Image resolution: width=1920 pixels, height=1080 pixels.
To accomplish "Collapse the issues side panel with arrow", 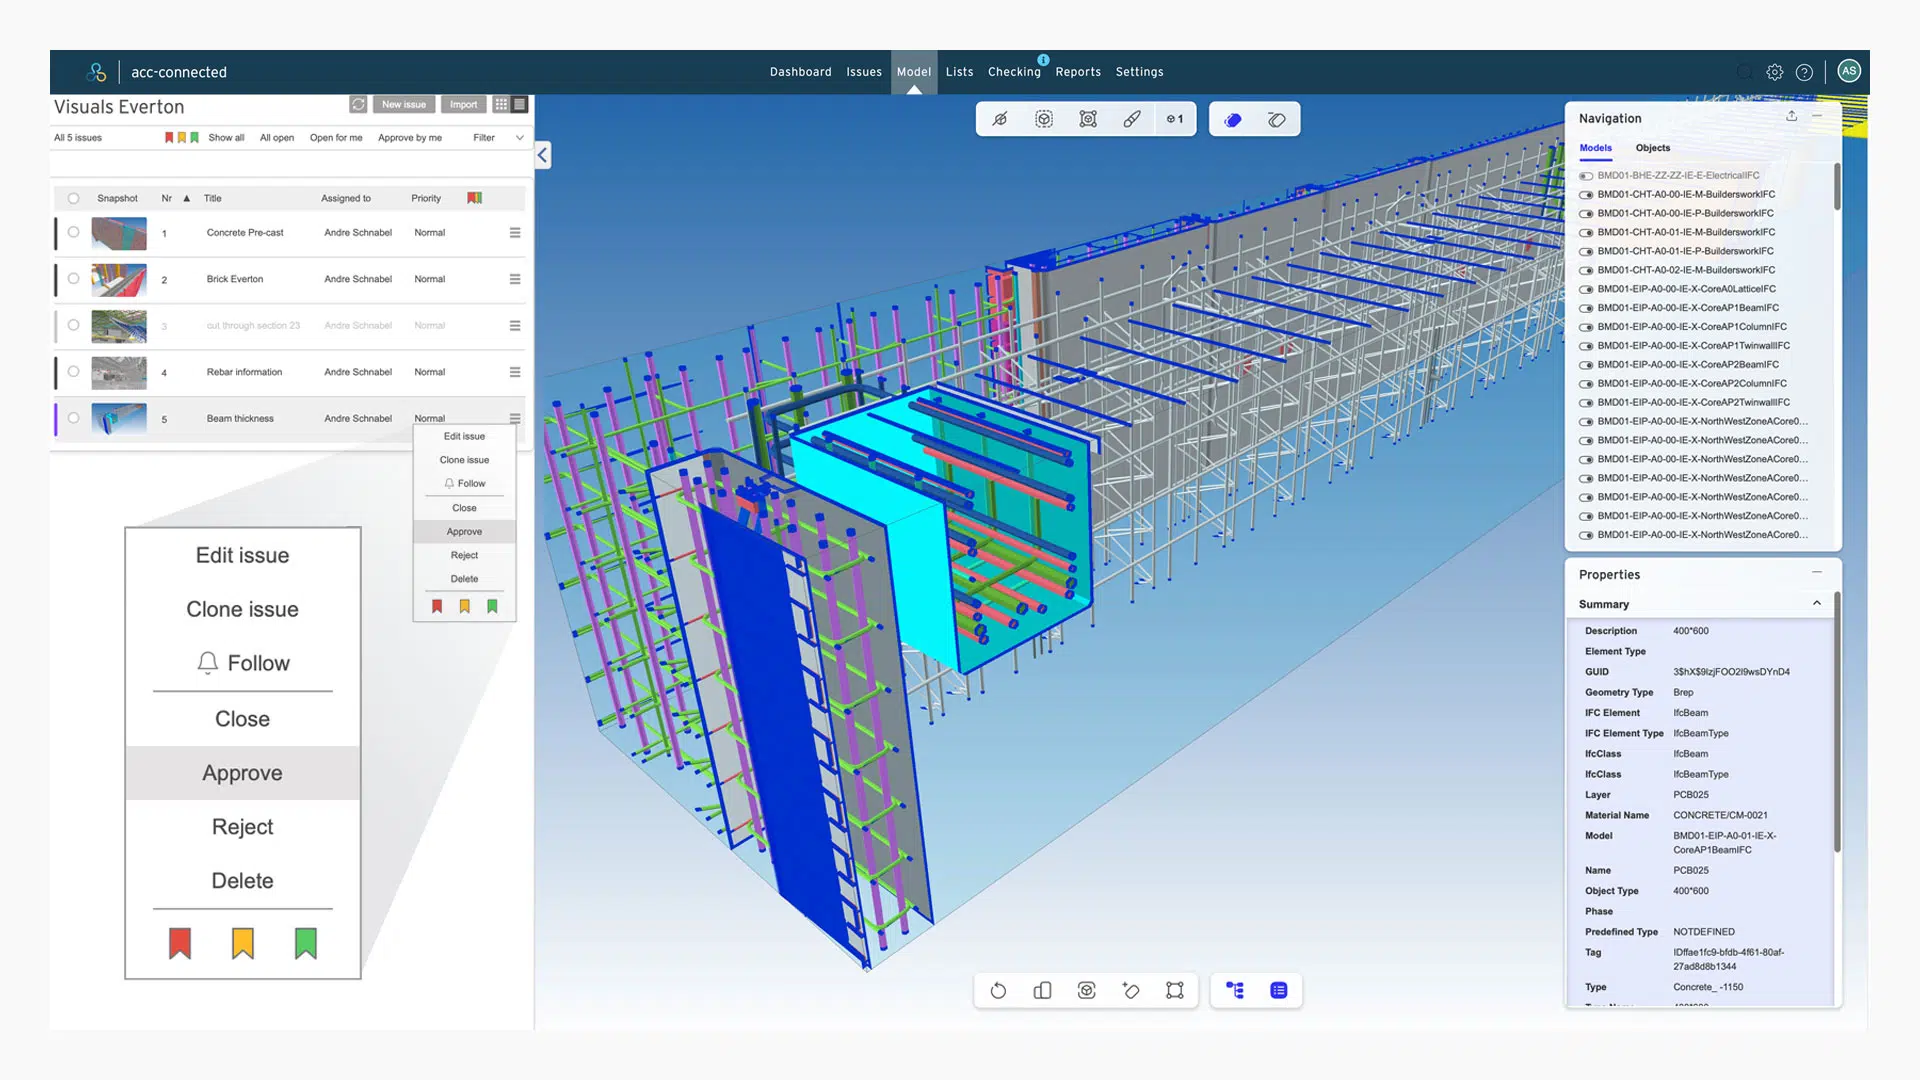I will [x=542, y=155].
